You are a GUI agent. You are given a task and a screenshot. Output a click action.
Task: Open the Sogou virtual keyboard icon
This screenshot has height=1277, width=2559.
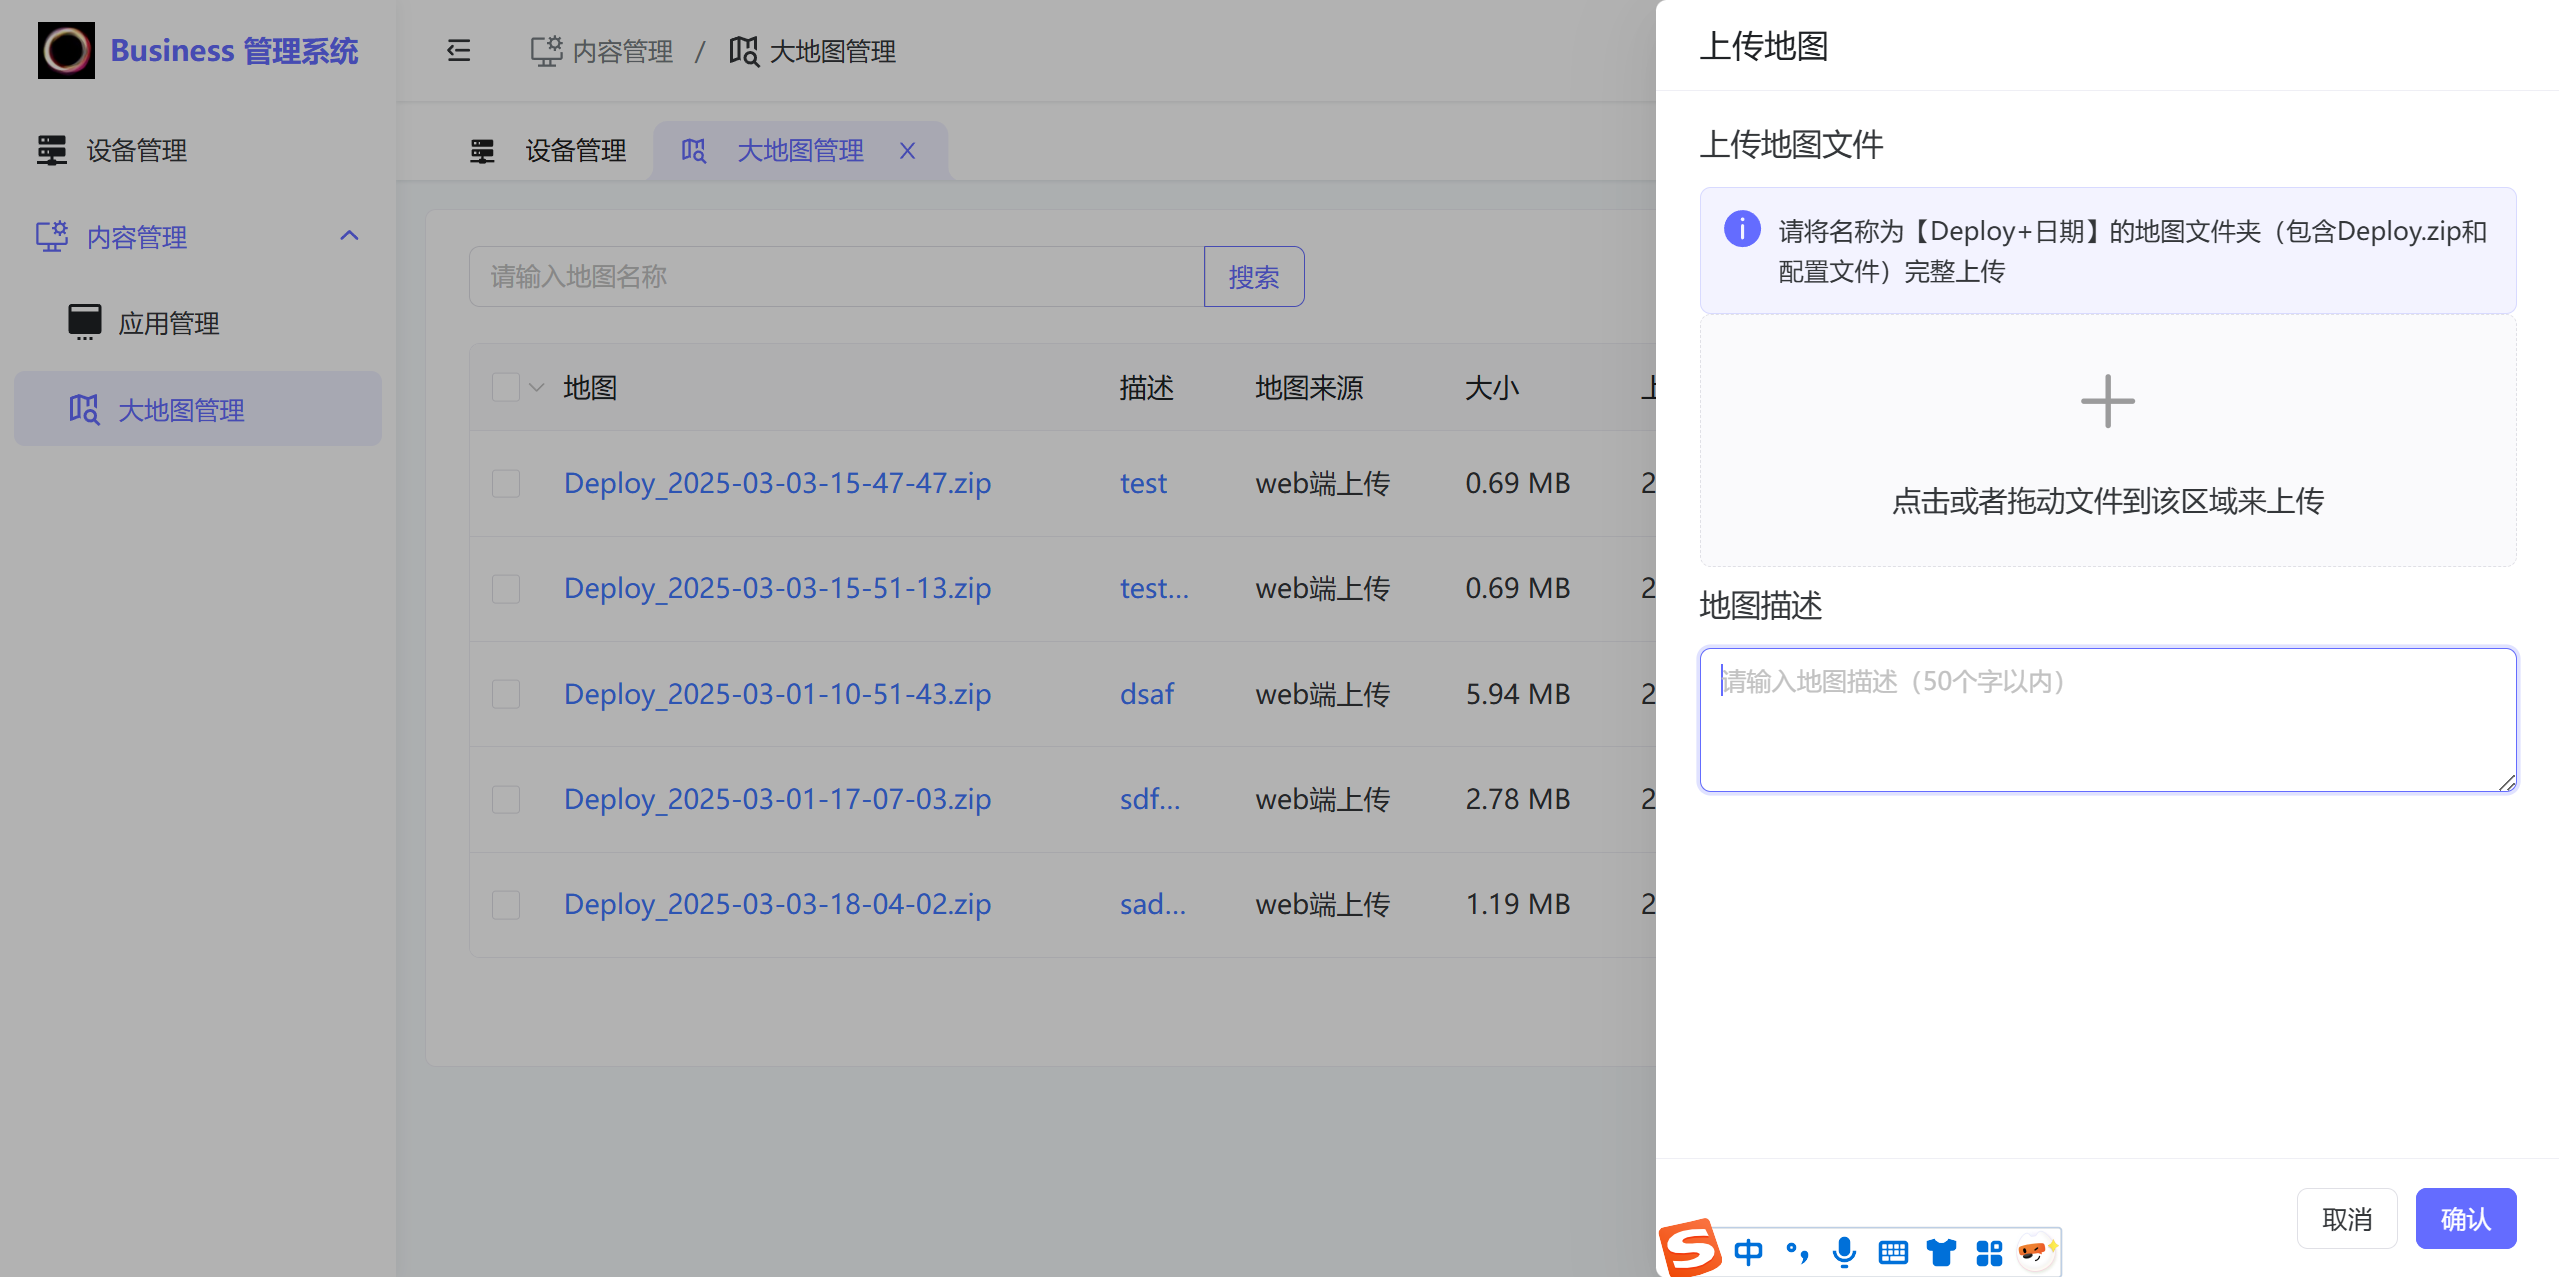[1892, 1251]
